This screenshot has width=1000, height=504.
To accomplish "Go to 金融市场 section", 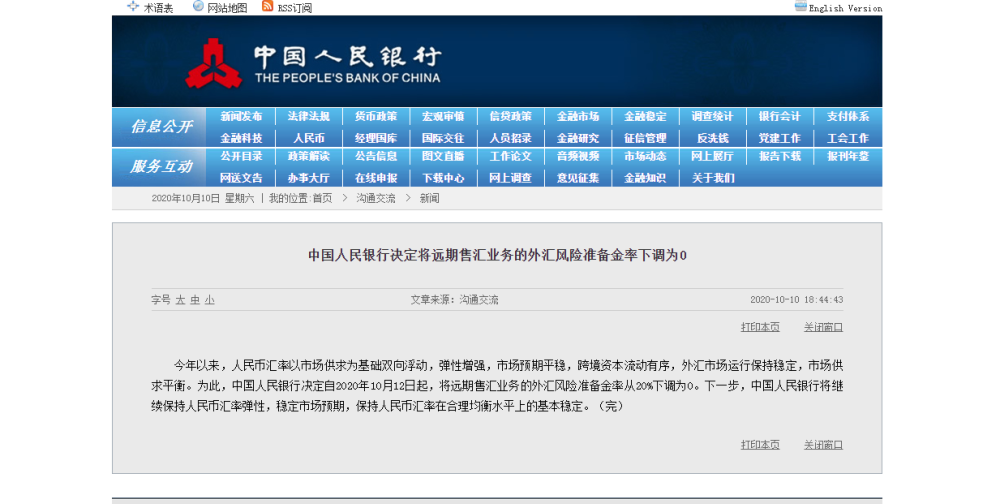I will [x=578, y=116].
